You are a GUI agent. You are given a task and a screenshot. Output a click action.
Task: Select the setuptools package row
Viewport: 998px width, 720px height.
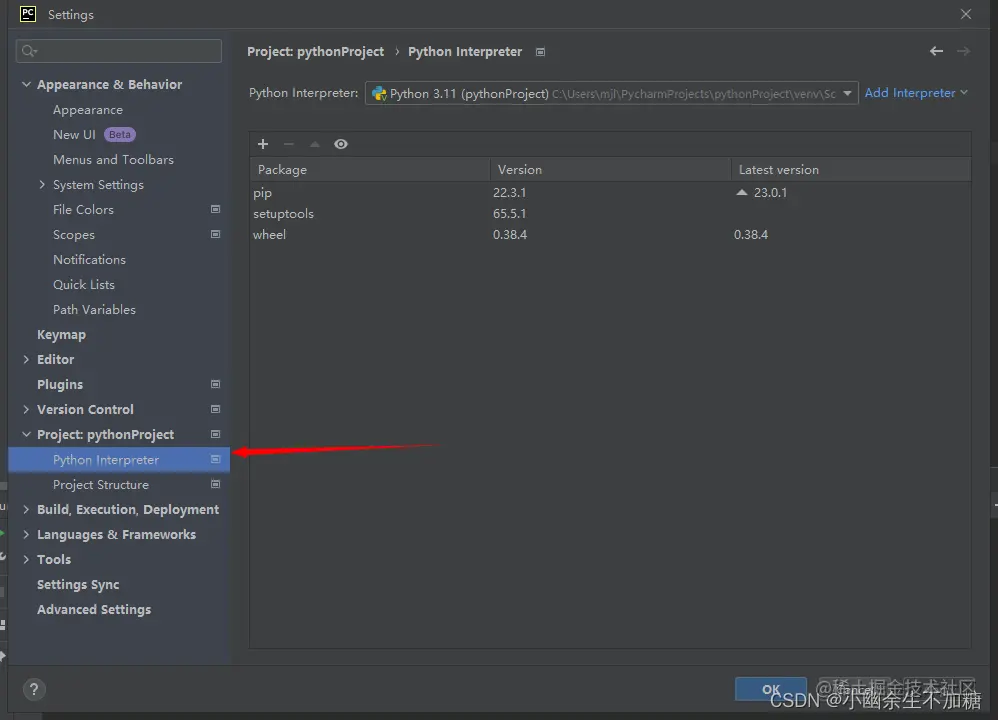[610, 213]
